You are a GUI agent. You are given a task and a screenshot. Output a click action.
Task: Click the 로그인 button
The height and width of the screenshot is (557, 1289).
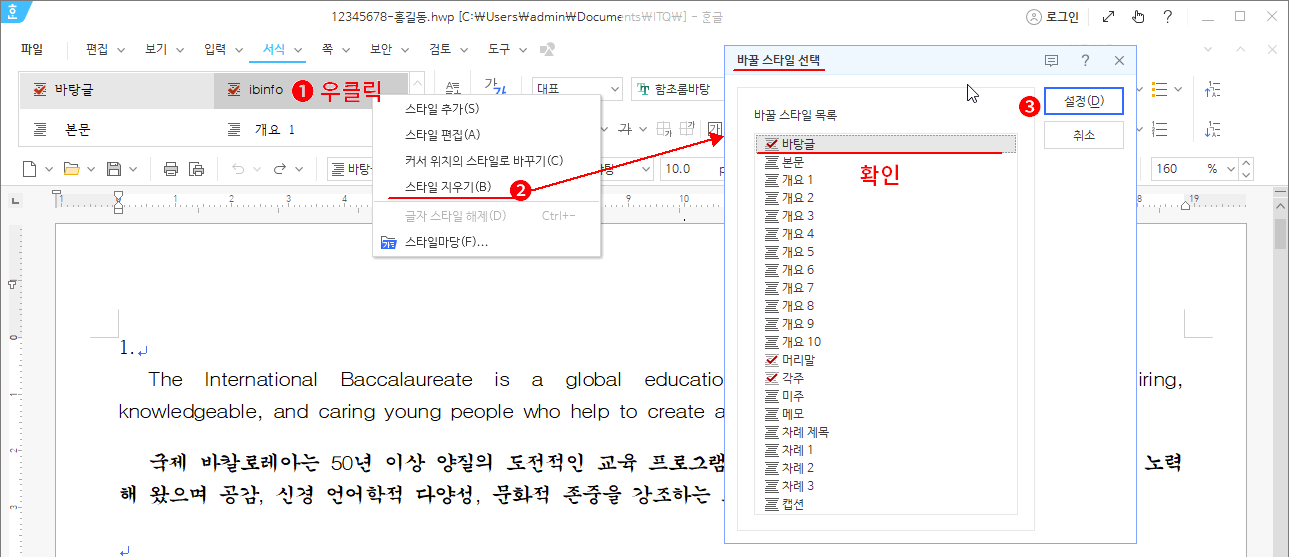coord(1052,17)
